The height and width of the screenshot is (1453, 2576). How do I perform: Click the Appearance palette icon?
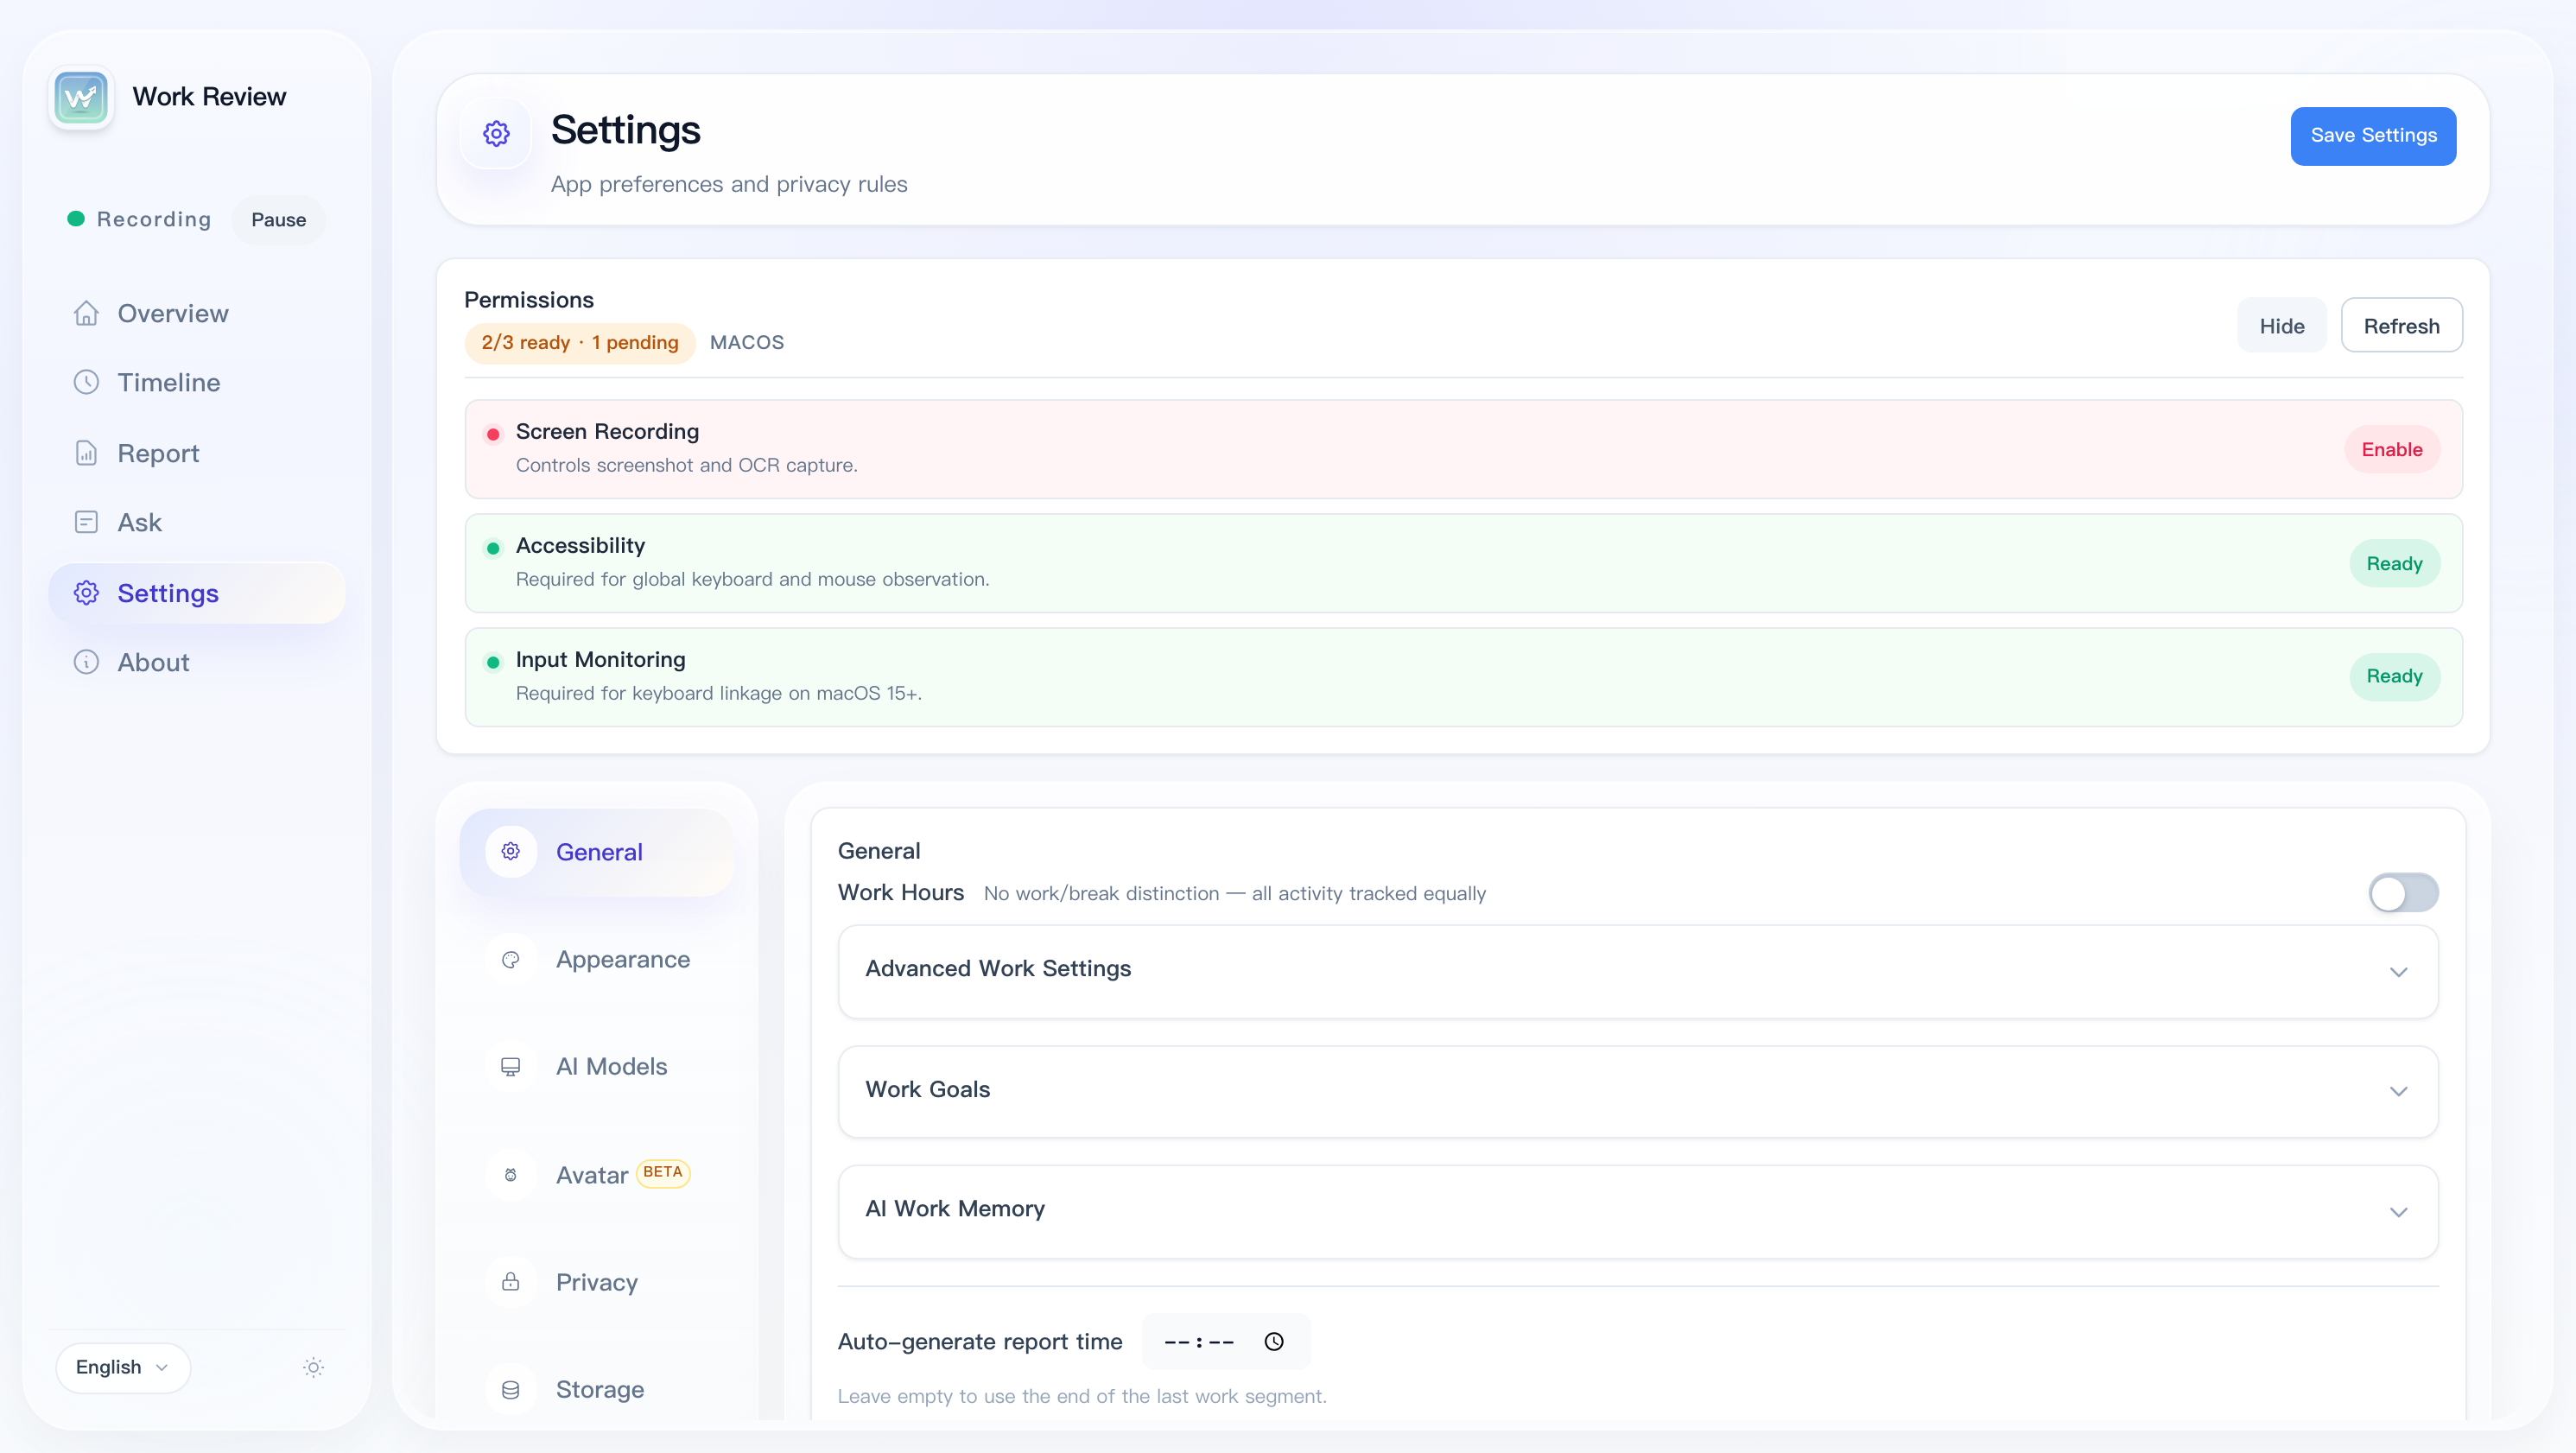pos(511,960)
